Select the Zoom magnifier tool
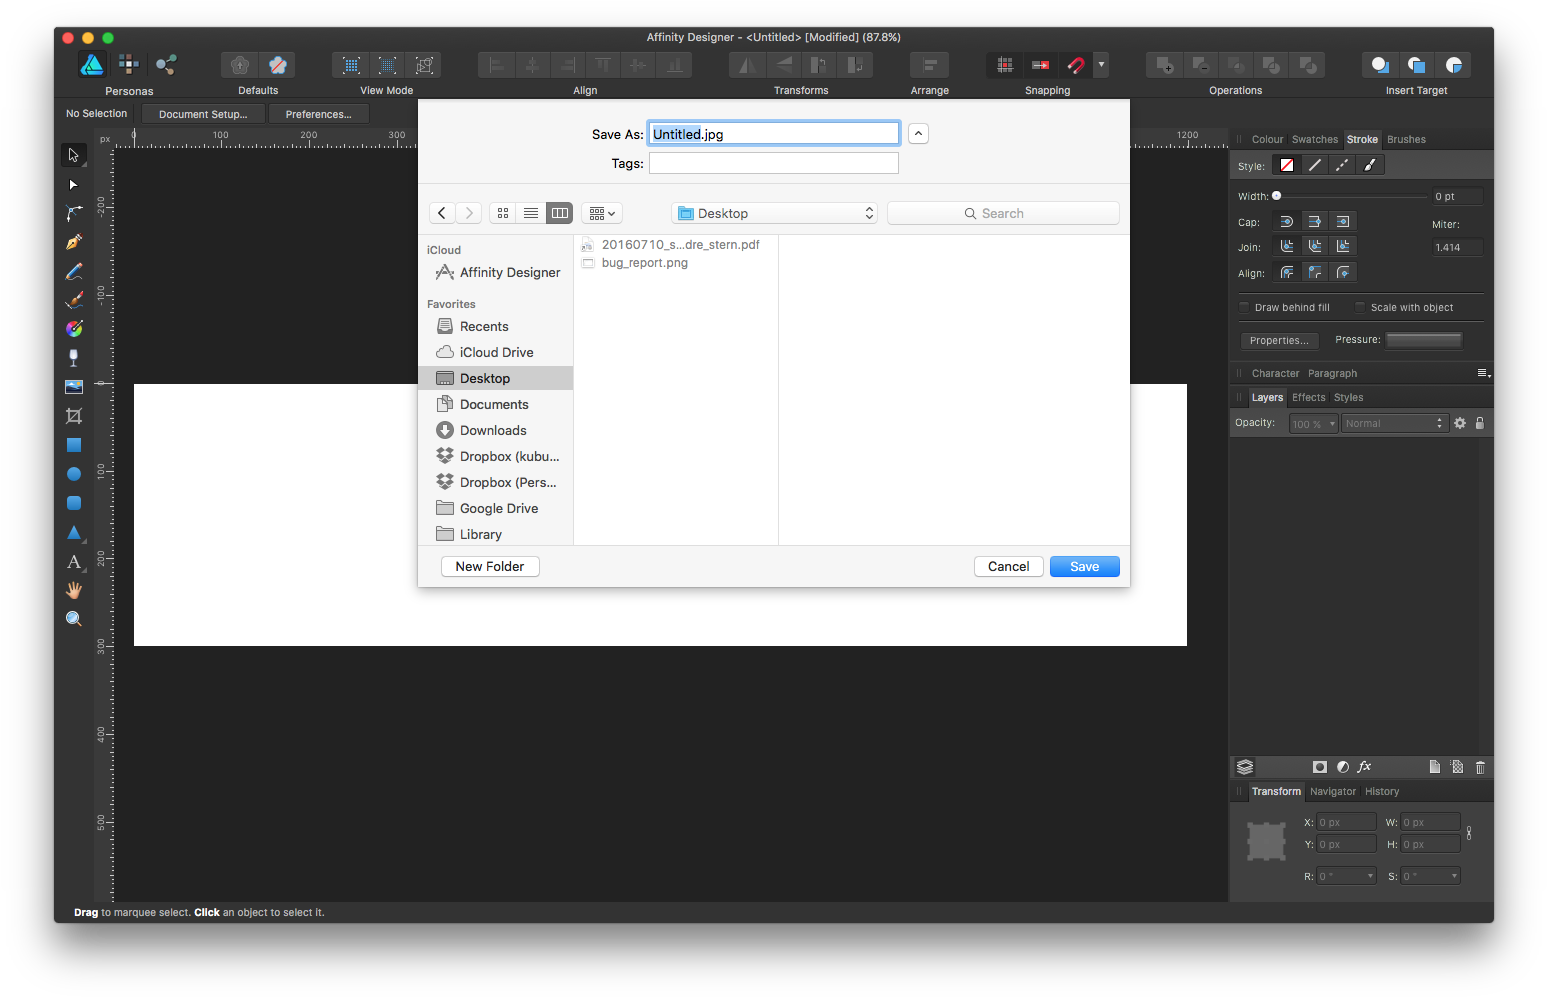This screenshot has height=997, width=1547. point(74,619)
